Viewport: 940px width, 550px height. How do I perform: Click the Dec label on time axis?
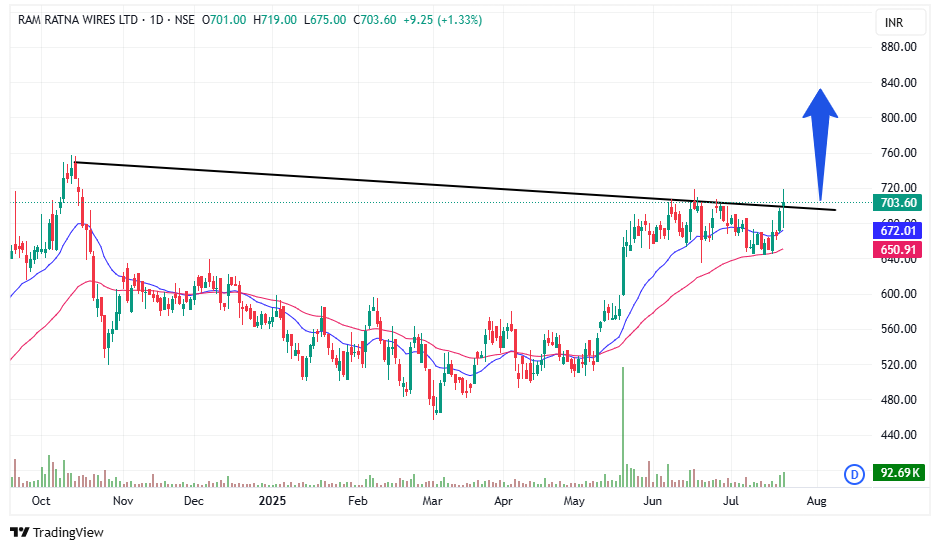(194, 501)
